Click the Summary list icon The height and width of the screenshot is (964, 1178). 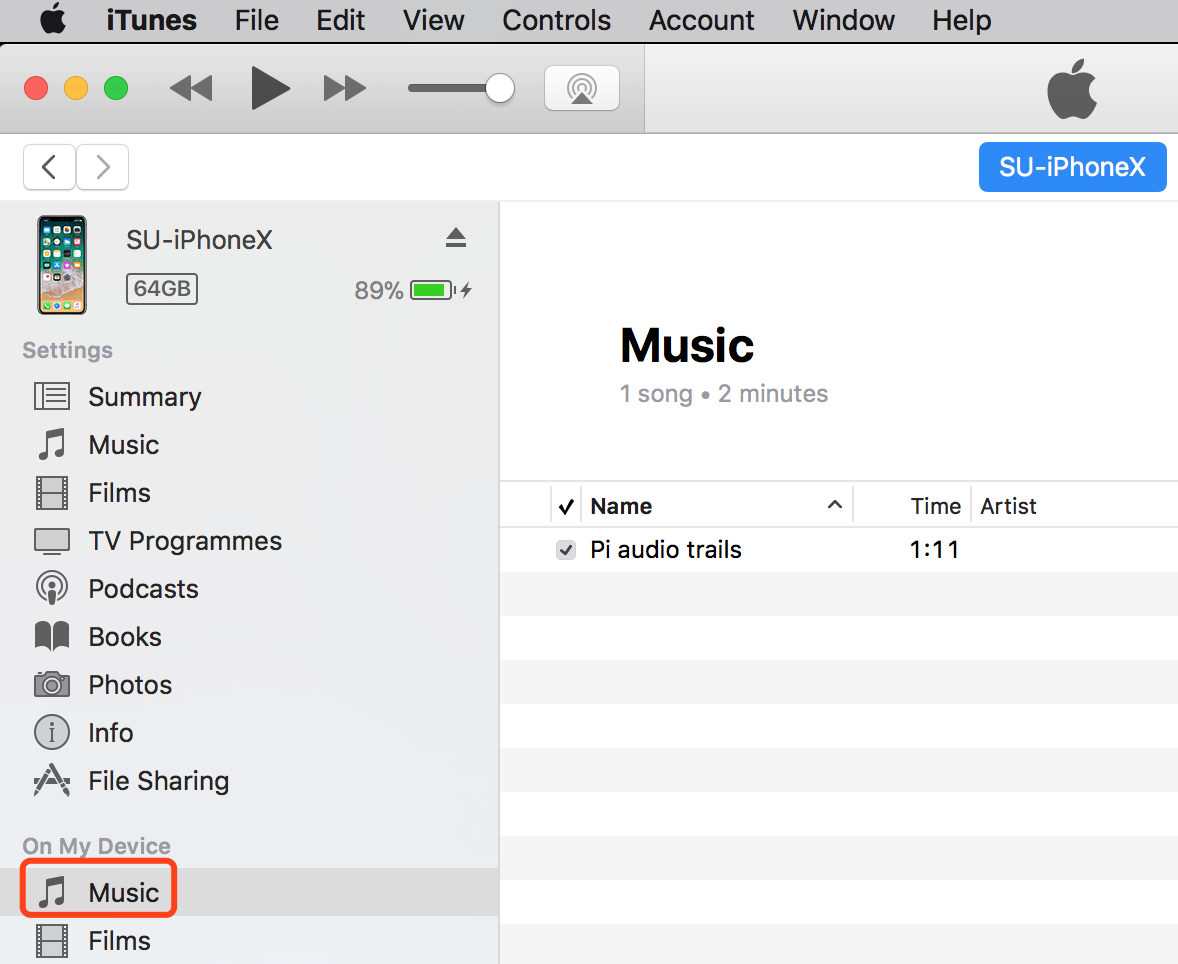52,396
